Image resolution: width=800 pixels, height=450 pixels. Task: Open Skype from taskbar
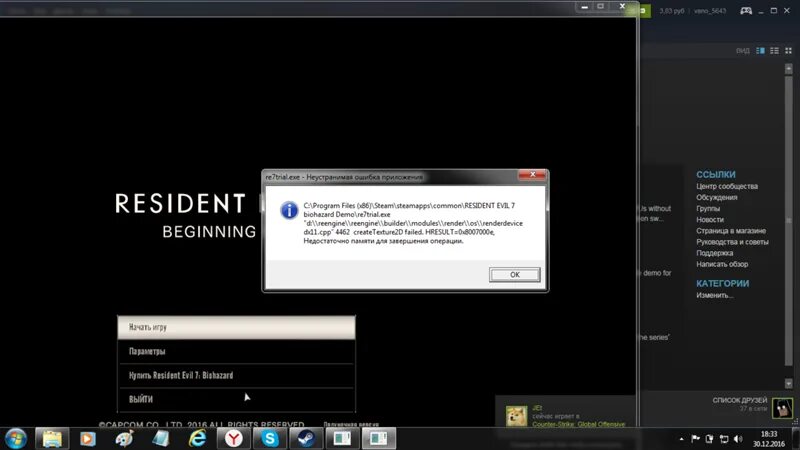[x=269, y=439]
